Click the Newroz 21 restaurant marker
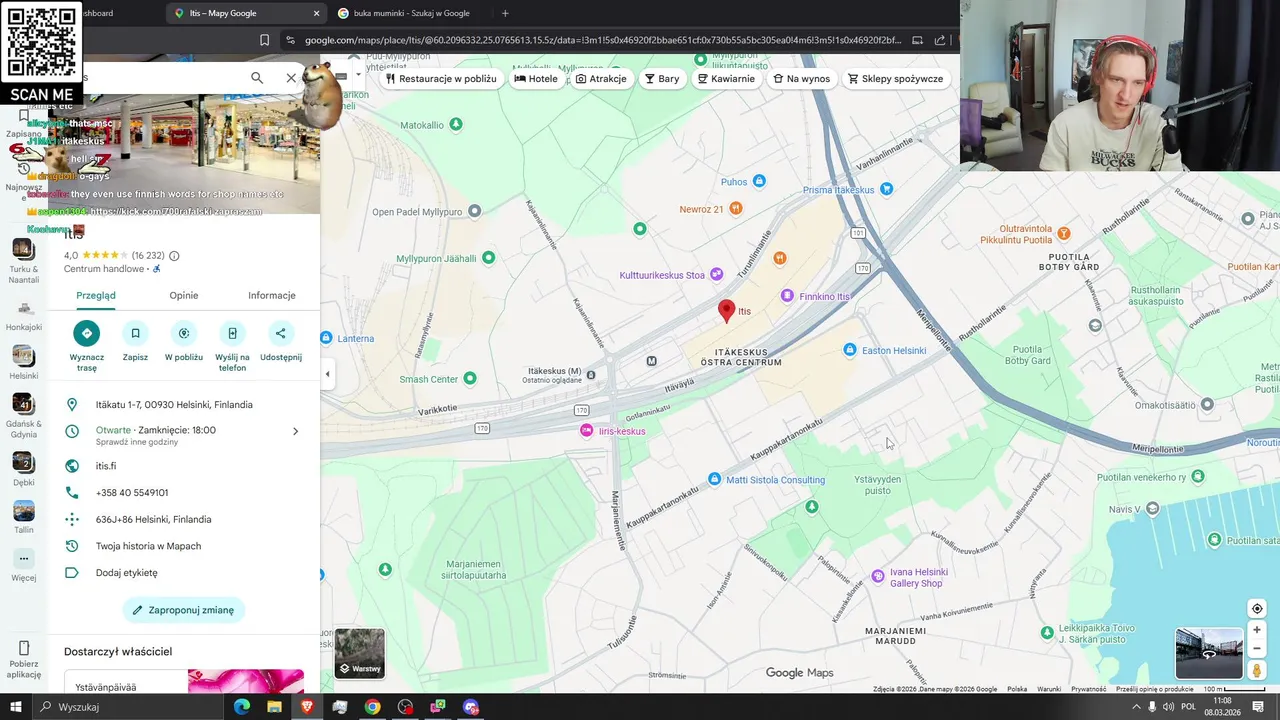The image size is (1280, 720). click(x=736, y=208)
